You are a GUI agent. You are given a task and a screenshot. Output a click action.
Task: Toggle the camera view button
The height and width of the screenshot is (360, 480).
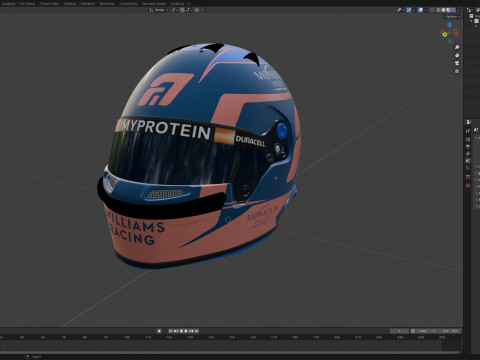457,63
